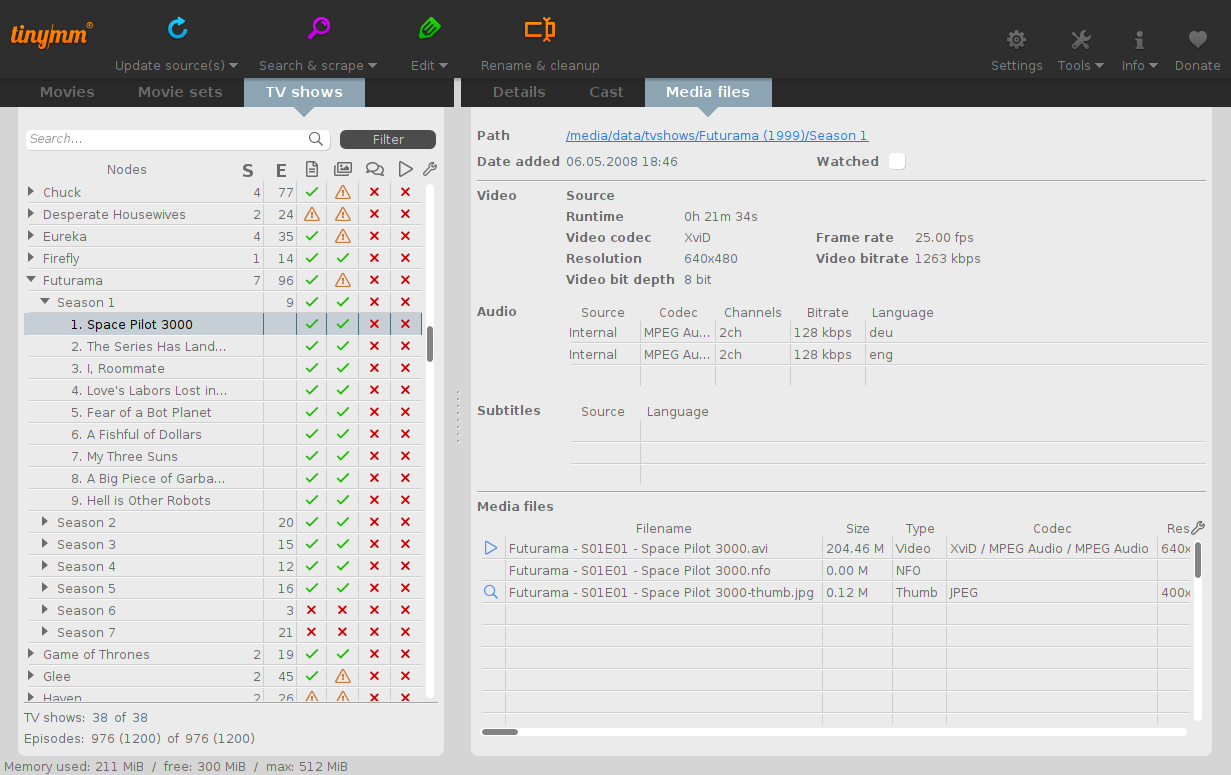
Task: Collapse Futurama Season 1
Action: click(x=45, y=302)
